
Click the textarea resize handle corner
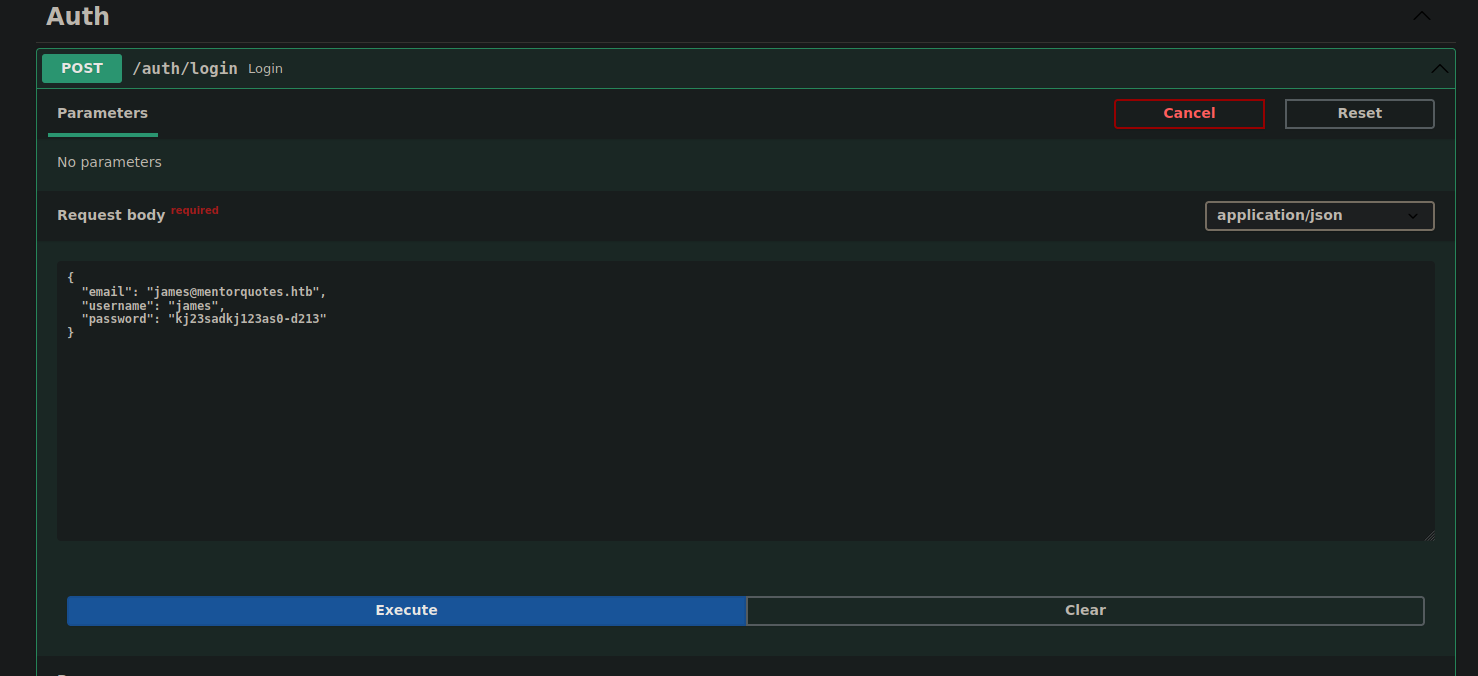[1429, 535]
